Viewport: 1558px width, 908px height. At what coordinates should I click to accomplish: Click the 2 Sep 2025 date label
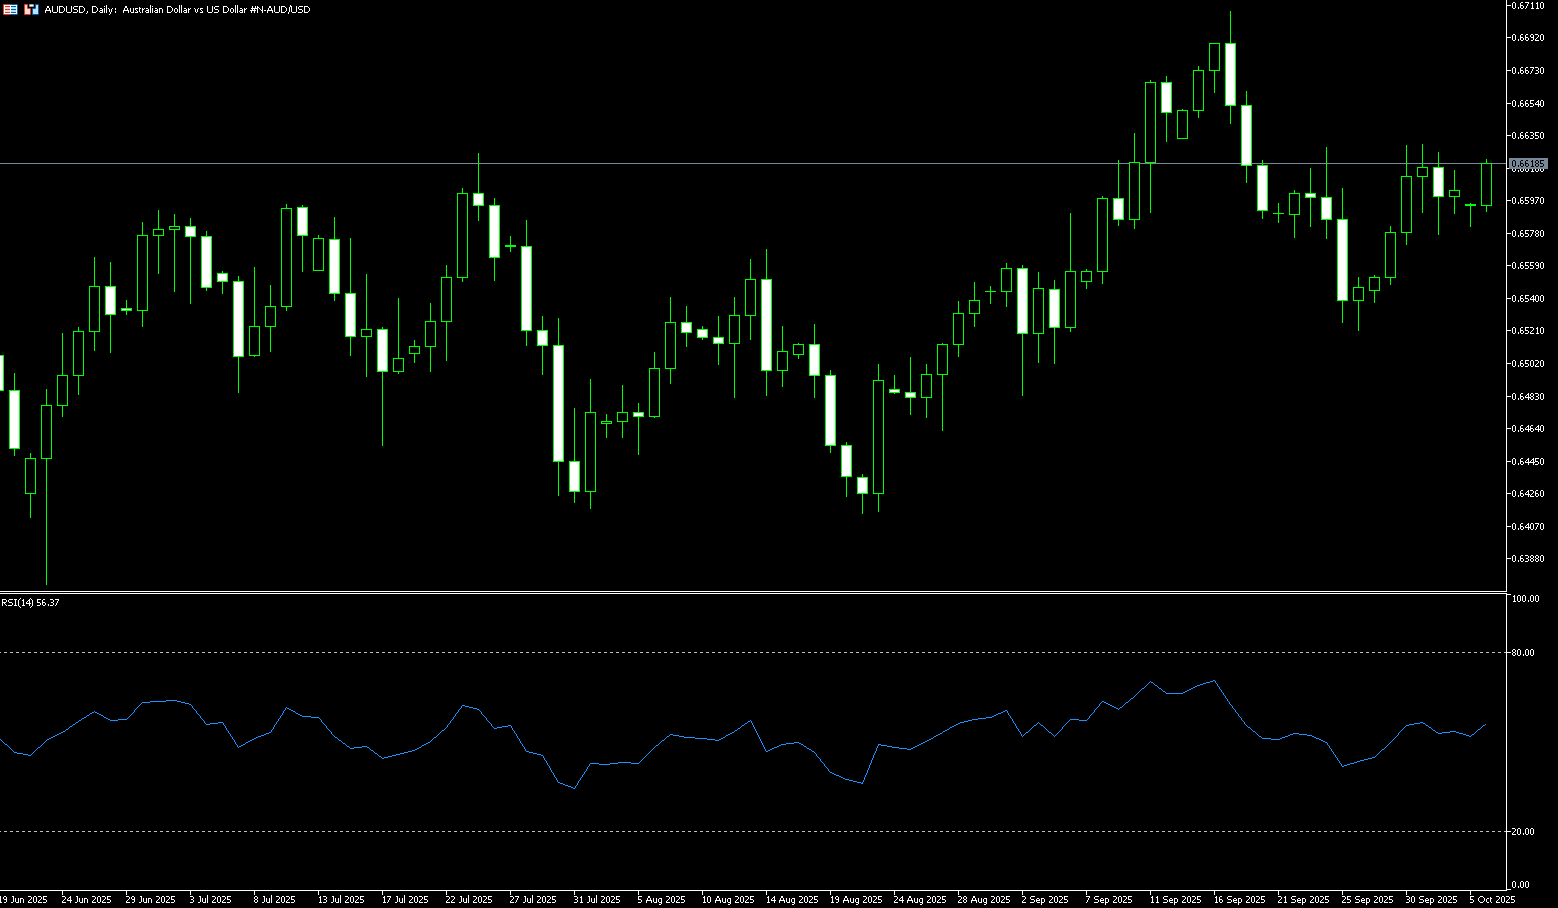(1045, 900)
